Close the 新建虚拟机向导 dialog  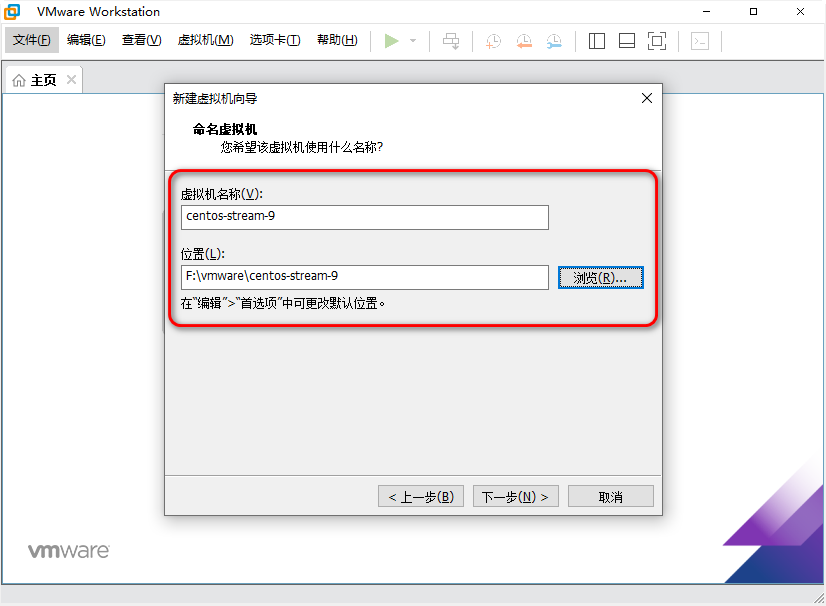click(x=647, y=98)
